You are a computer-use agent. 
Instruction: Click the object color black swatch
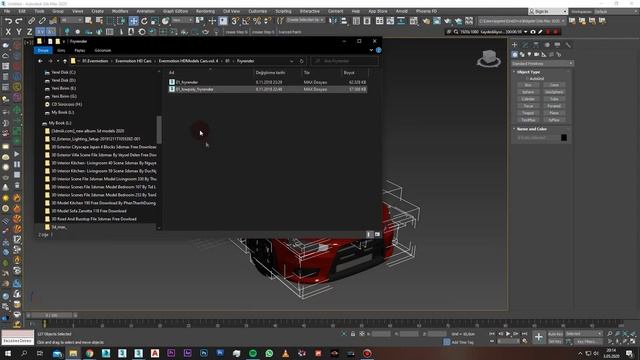point(564,138)
